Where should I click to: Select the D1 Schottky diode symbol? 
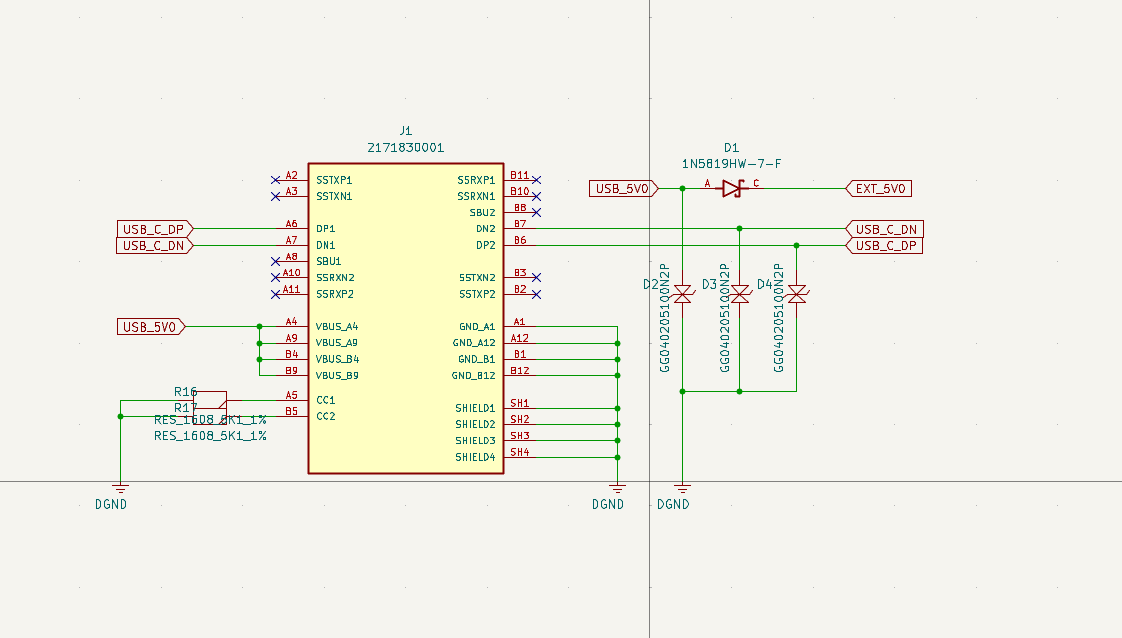(733, 188)
